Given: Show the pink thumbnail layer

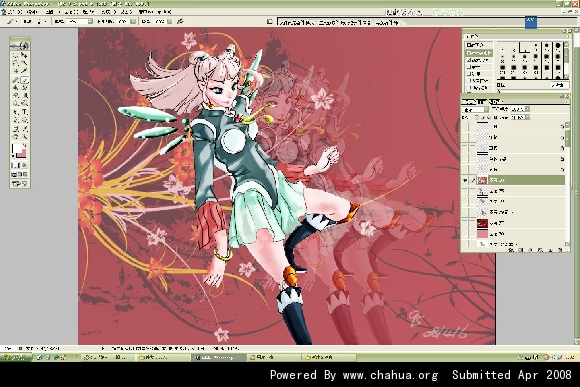Looking at the screenshot, I should tap(465, 234).
